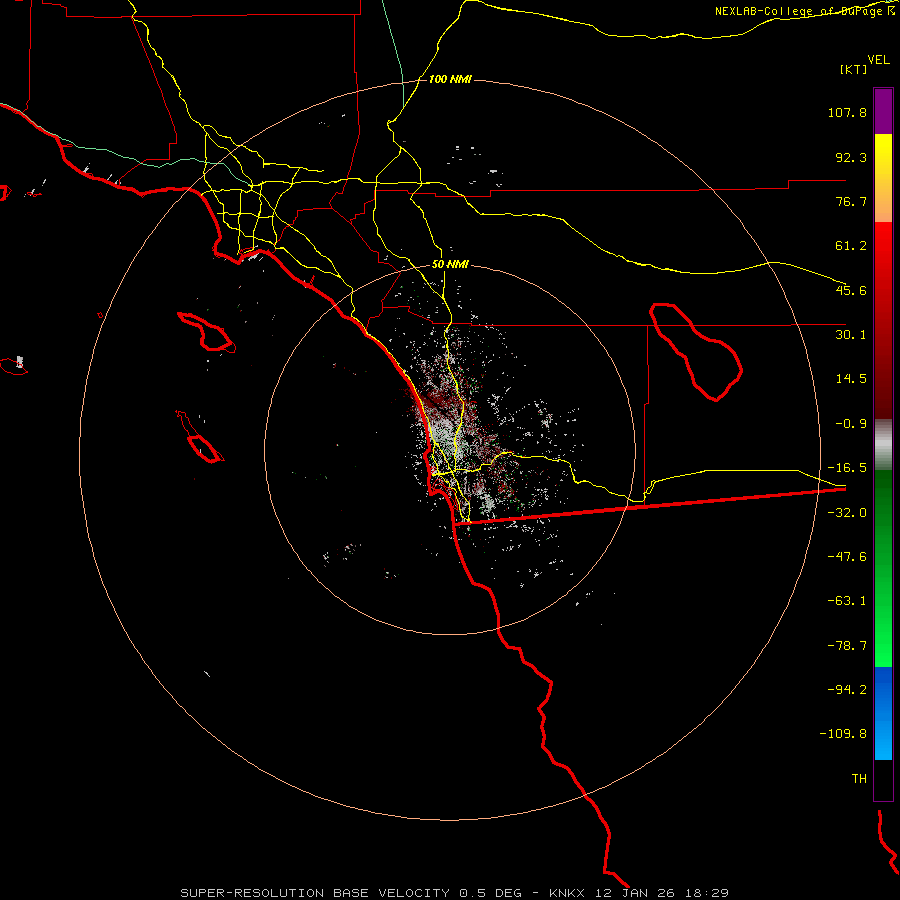This screenshot has height=900, width=900.
Task: Click the 45.6 scale value
Action: pos(851,290)
